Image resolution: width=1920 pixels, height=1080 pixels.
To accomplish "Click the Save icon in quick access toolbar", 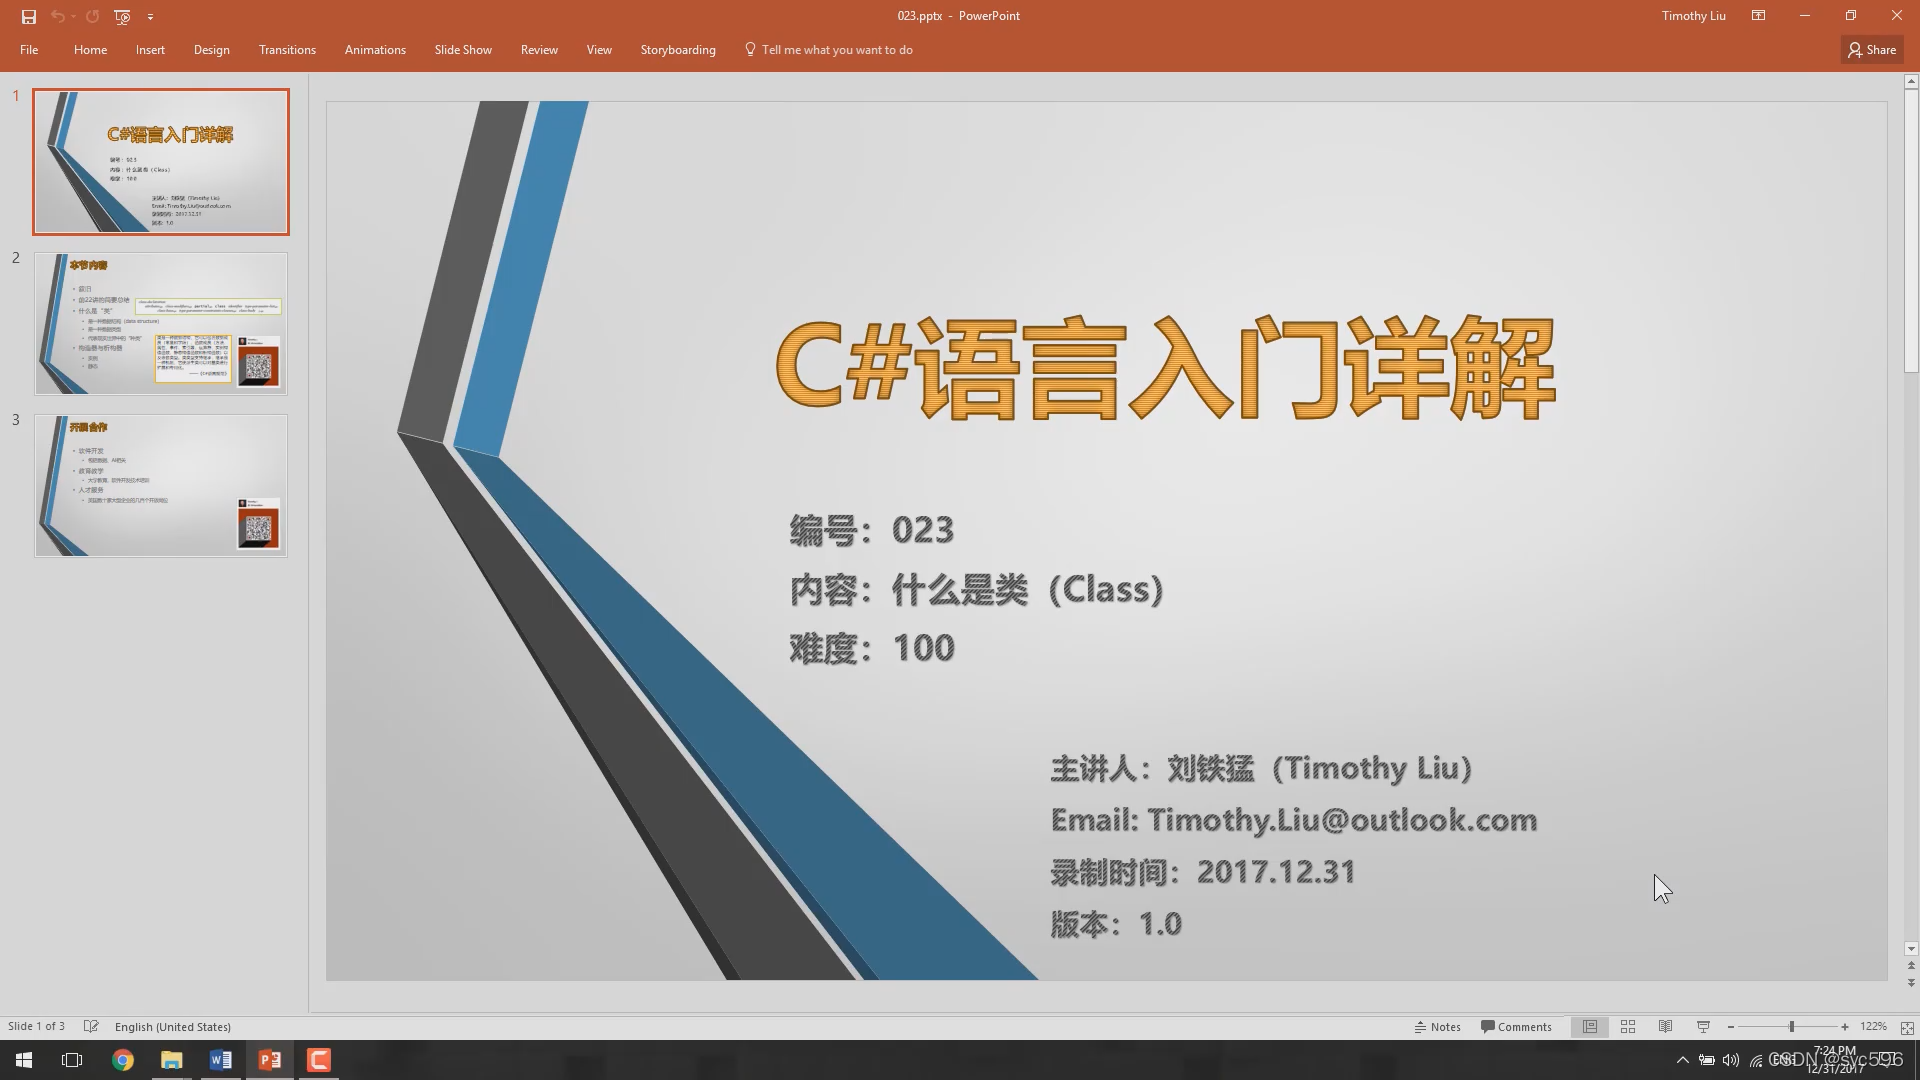I will 28,16.
